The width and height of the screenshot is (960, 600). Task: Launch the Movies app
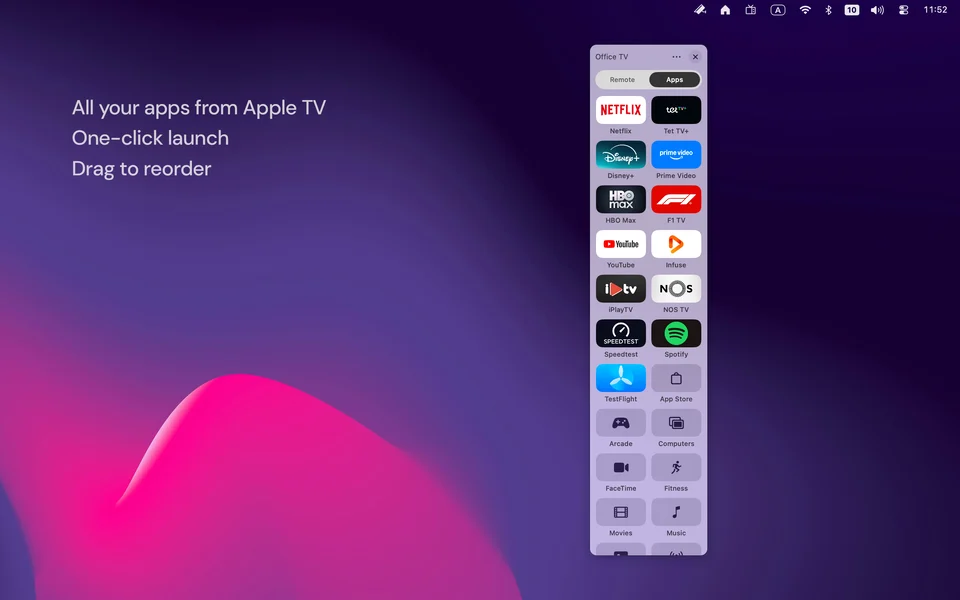click(x=621, y=512)
